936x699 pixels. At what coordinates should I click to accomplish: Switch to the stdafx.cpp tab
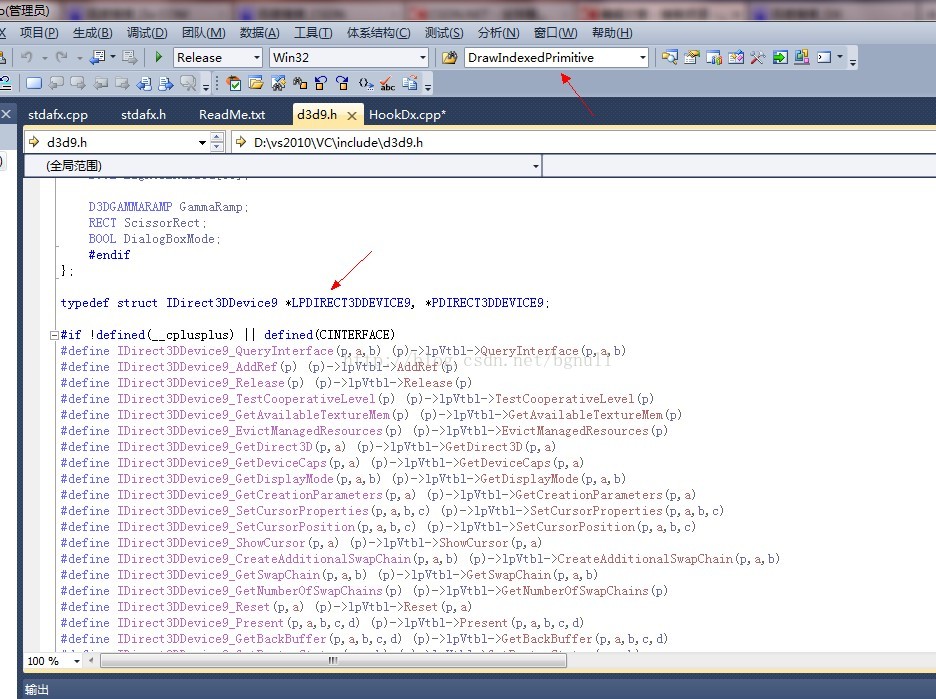(x=58, y=115)
